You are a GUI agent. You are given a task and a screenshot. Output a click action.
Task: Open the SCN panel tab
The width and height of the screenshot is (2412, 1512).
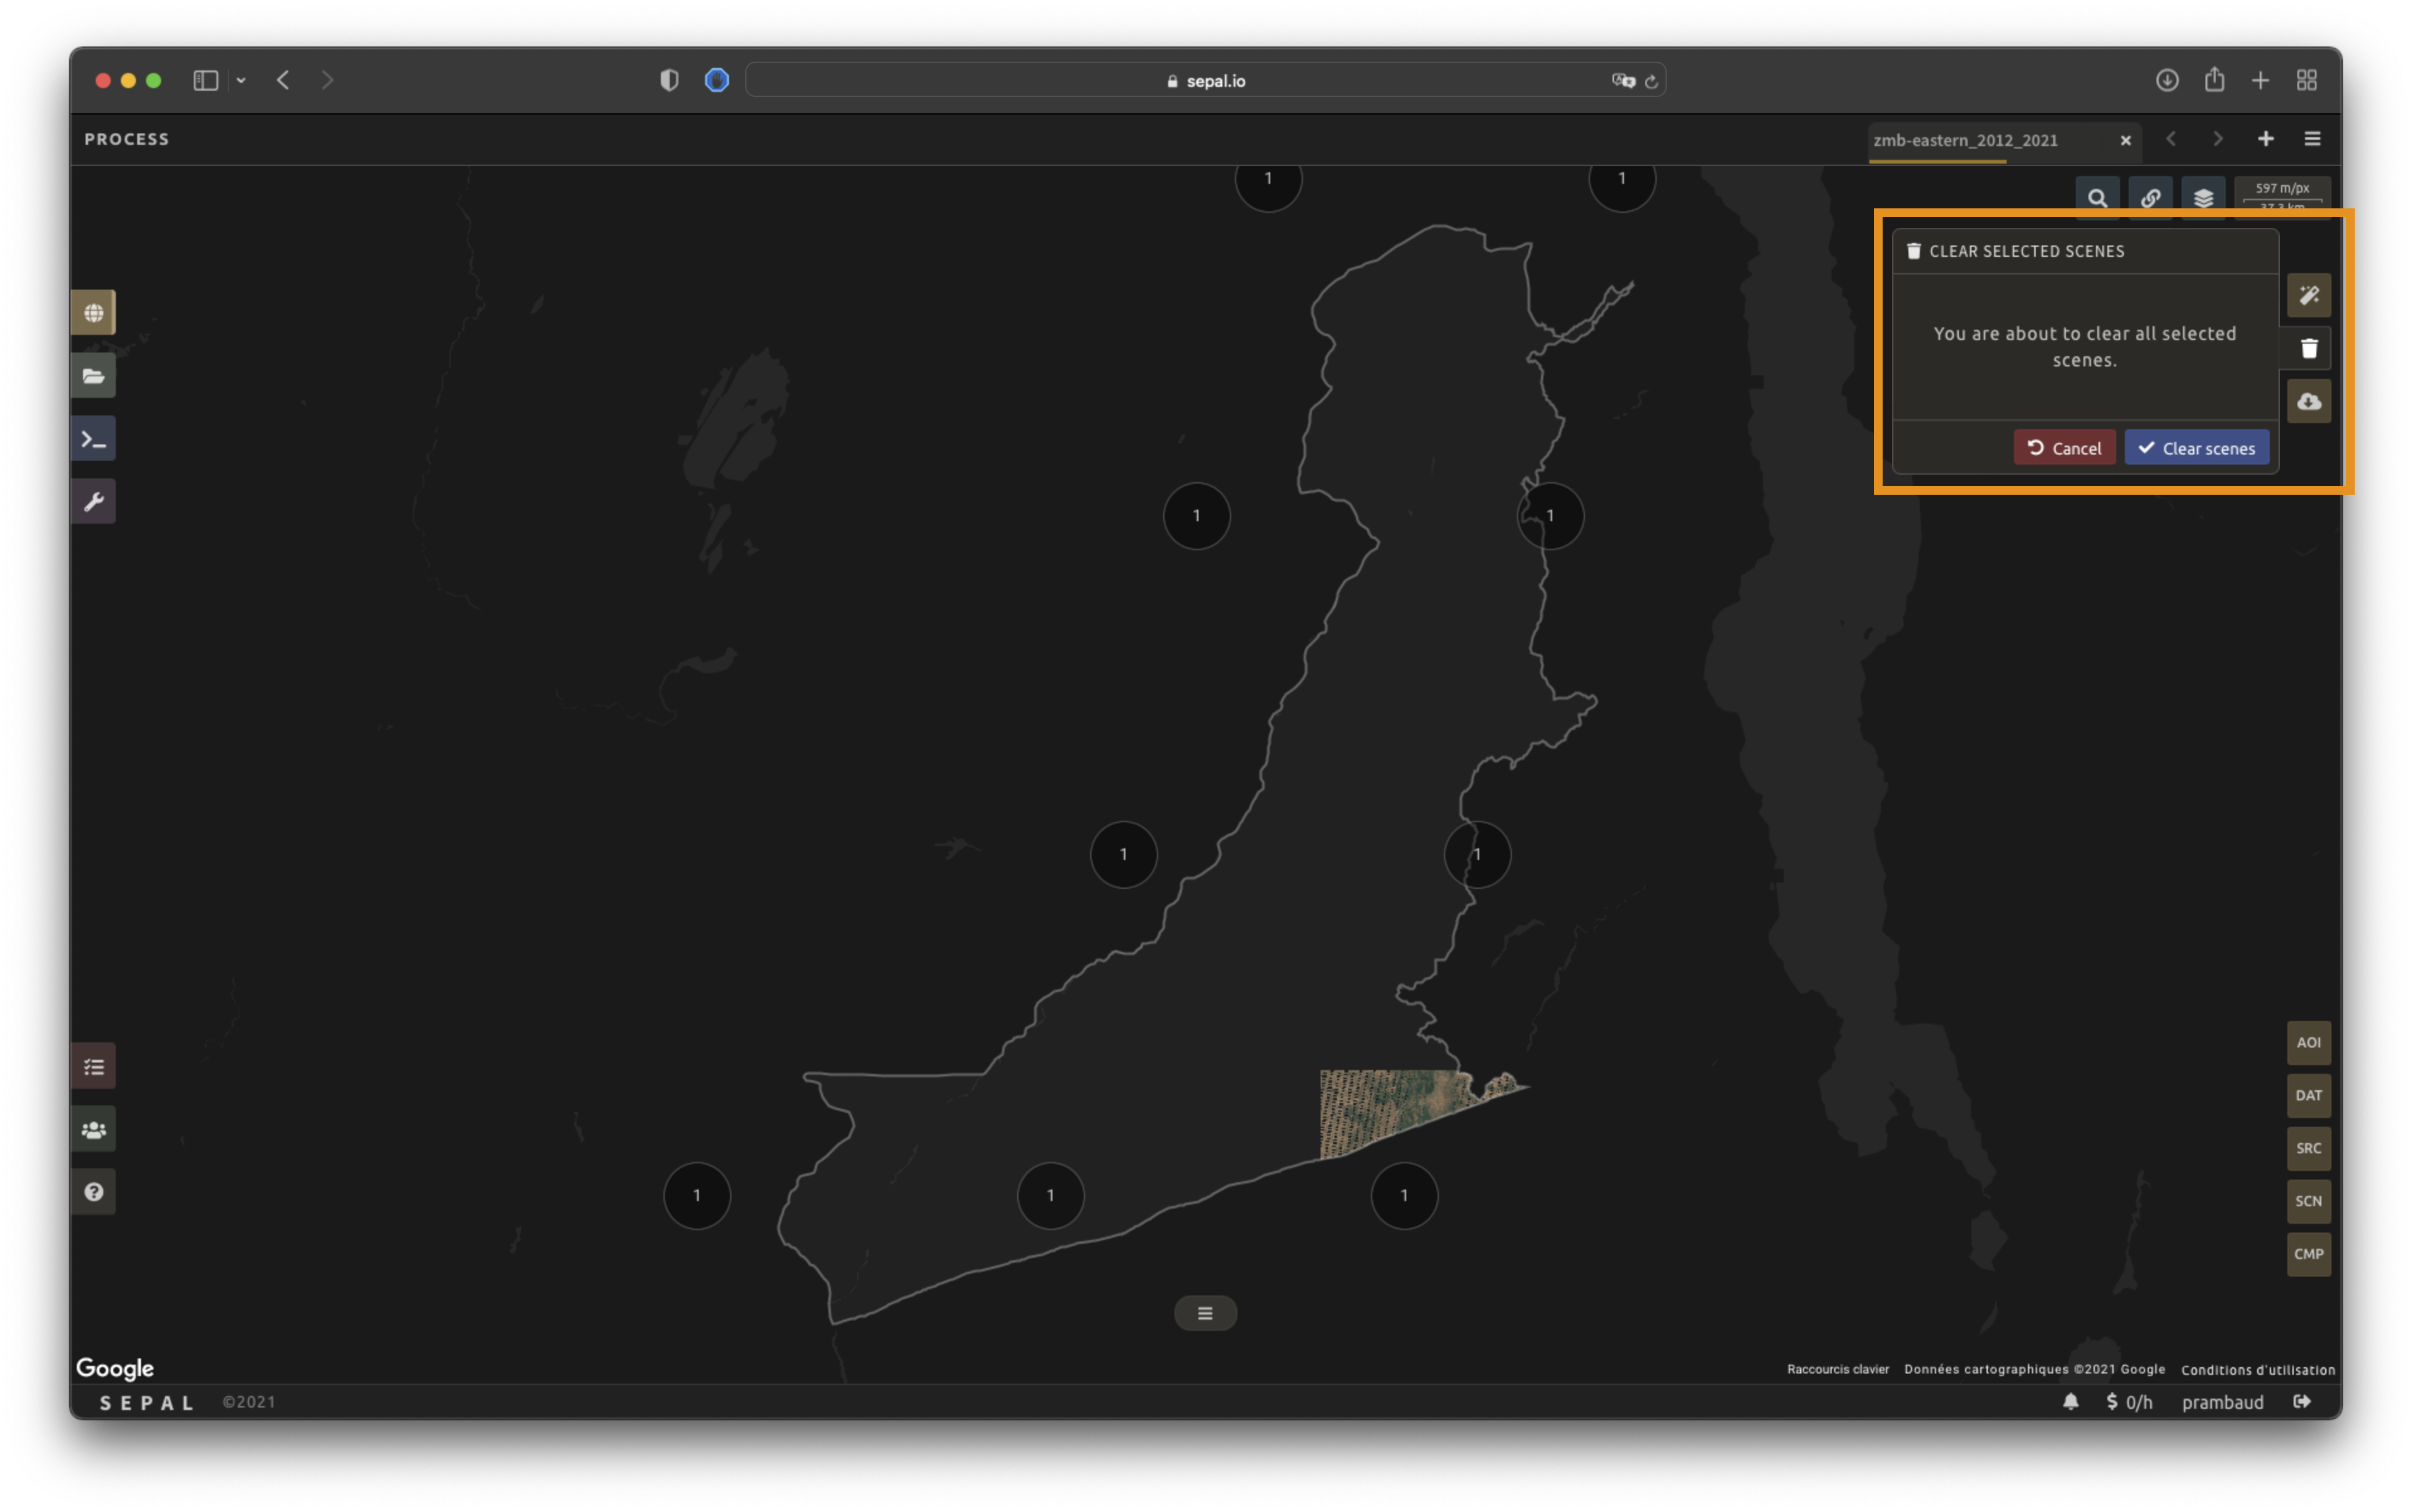(x=2308, y=1201)
